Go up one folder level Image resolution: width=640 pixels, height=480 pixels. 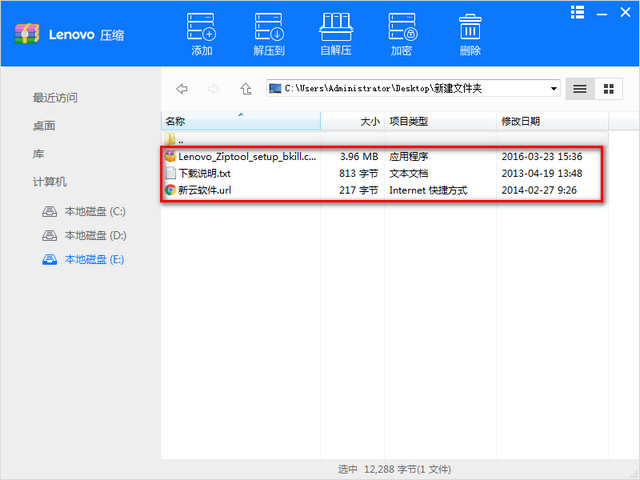246,89
